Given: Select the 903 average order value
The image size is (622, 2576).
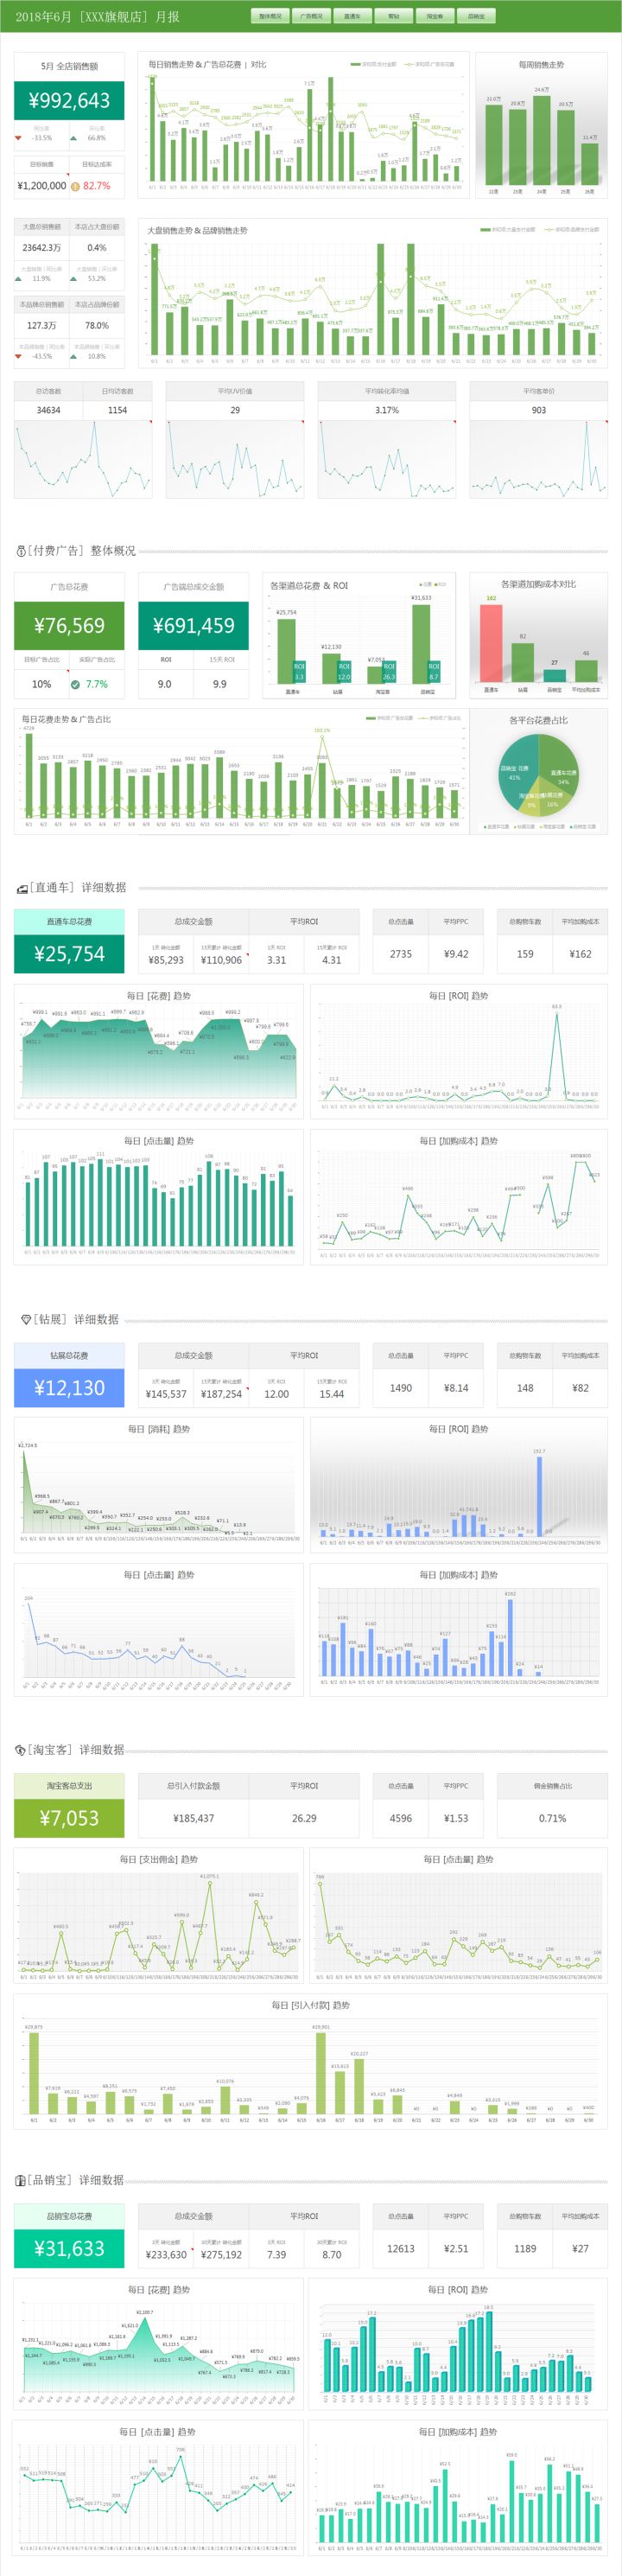Looking at the screenshot, I should tap(539, 411).
